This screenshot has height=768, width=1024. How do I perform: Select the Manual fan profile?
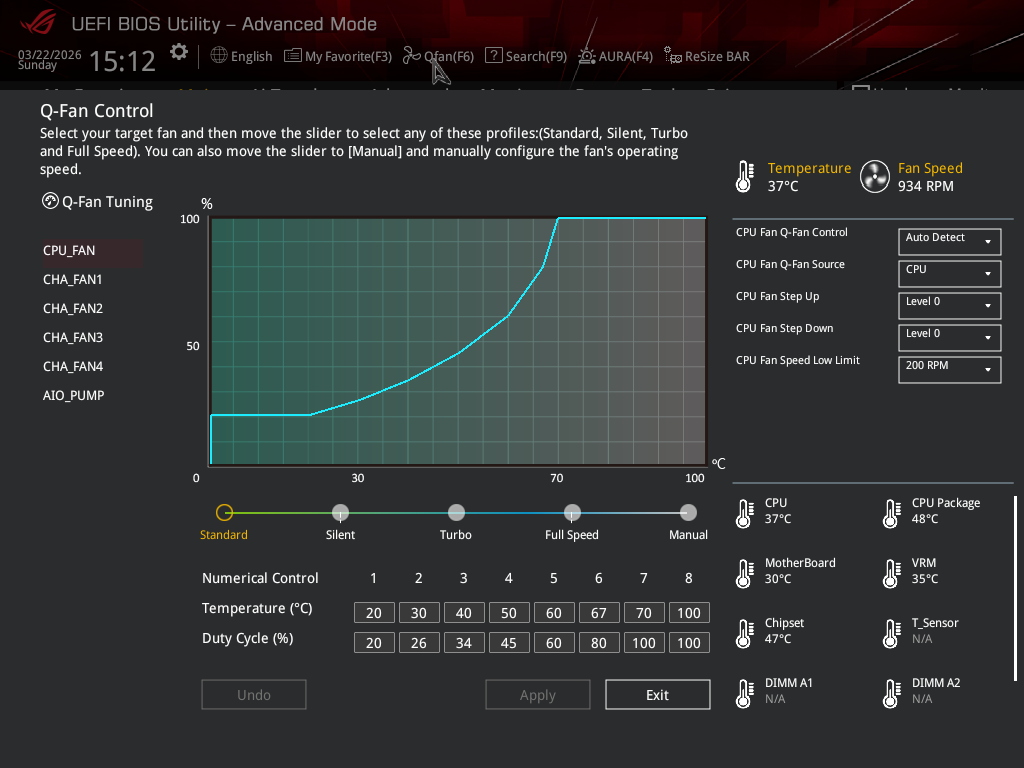pos(688,513)
